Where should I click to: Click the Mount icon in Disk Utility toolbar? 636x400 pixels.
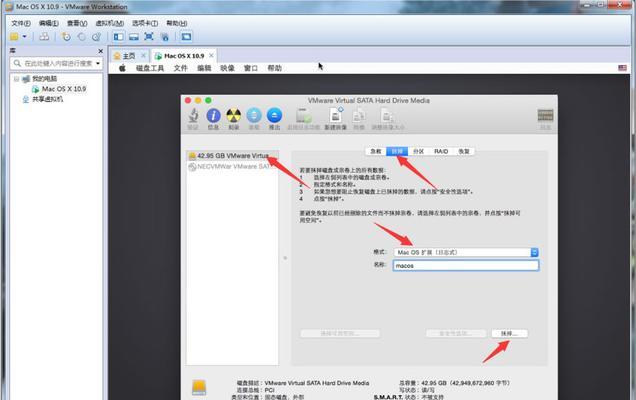point(254,116)
